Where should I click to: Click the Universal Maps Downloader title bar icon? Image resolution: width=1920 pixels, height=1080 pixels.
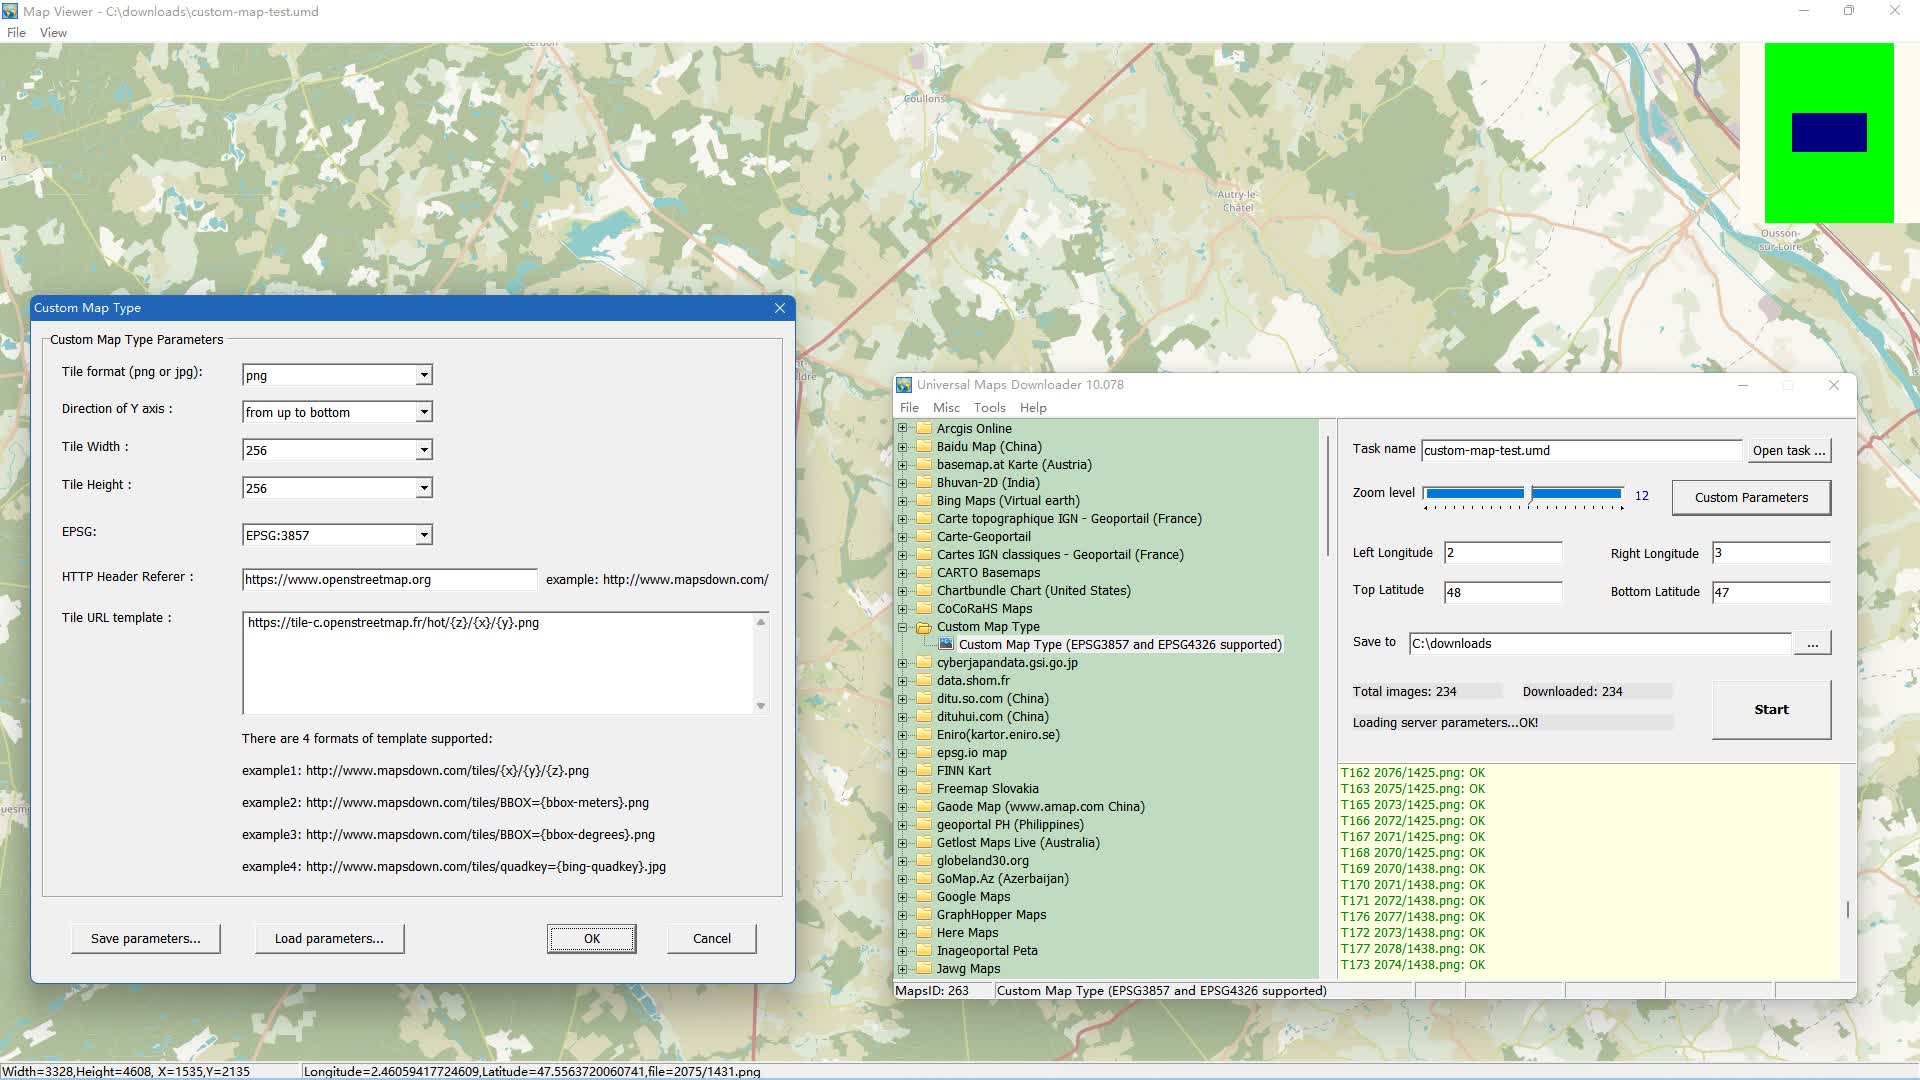point(905,384)
